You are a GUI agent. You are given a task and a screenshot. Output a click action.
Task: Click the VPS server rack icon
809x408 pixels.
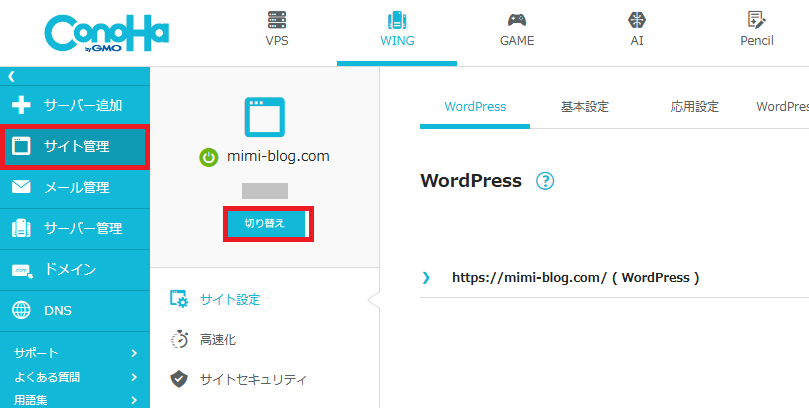(x=277, y=20)
